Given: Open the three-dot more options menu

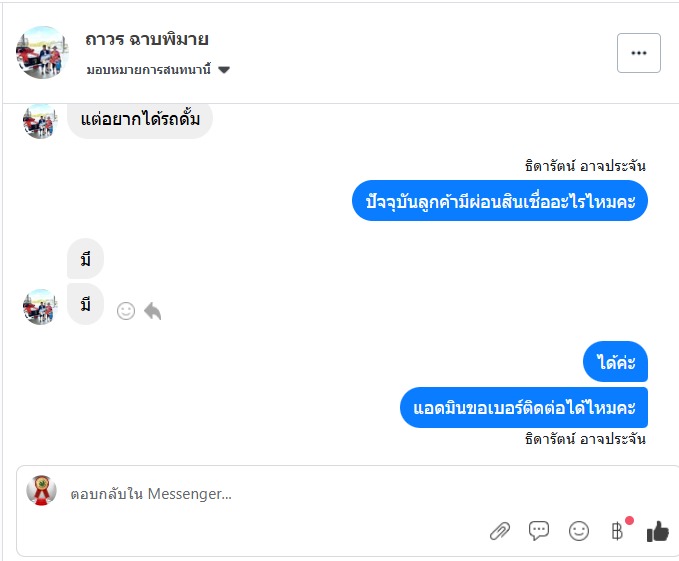Looking at the screenshot, I should 638,53.
